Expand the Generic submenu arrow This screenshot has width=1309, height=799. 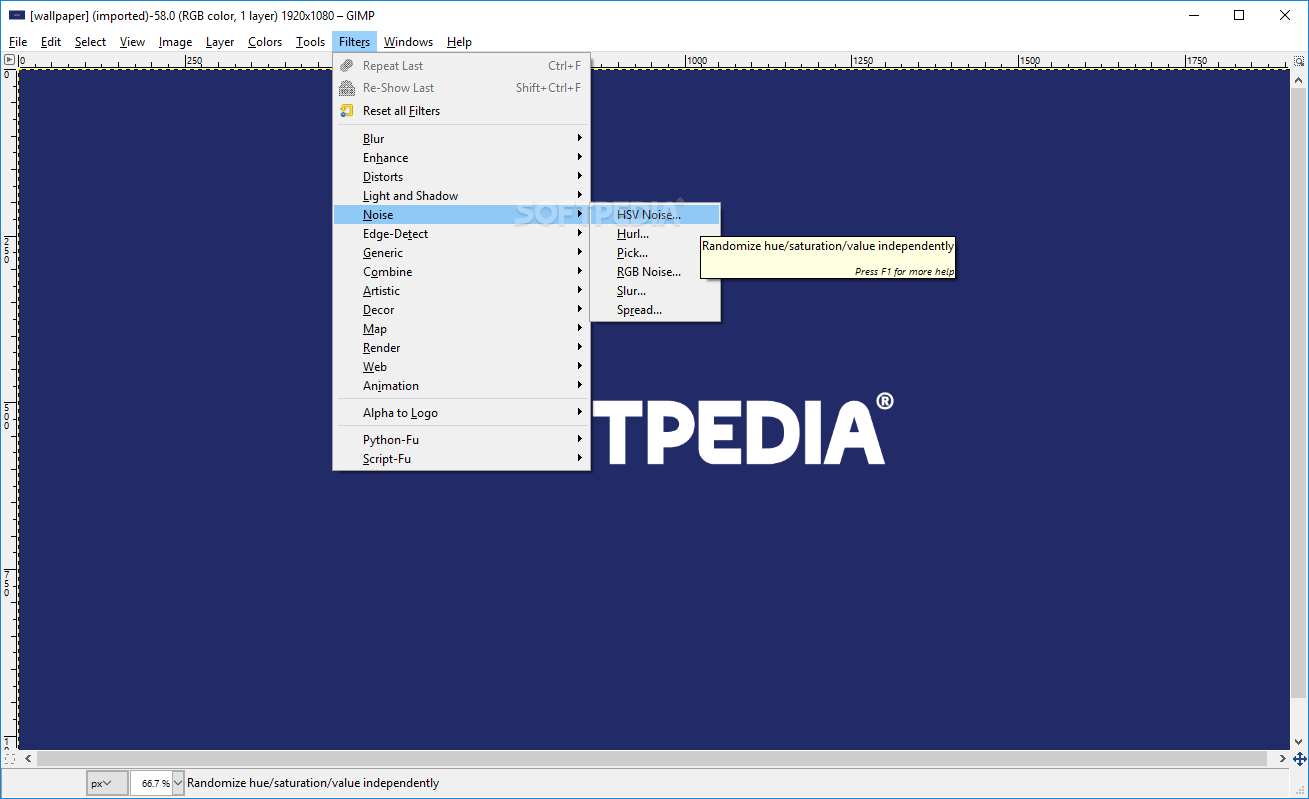click(x=579, y=252)
